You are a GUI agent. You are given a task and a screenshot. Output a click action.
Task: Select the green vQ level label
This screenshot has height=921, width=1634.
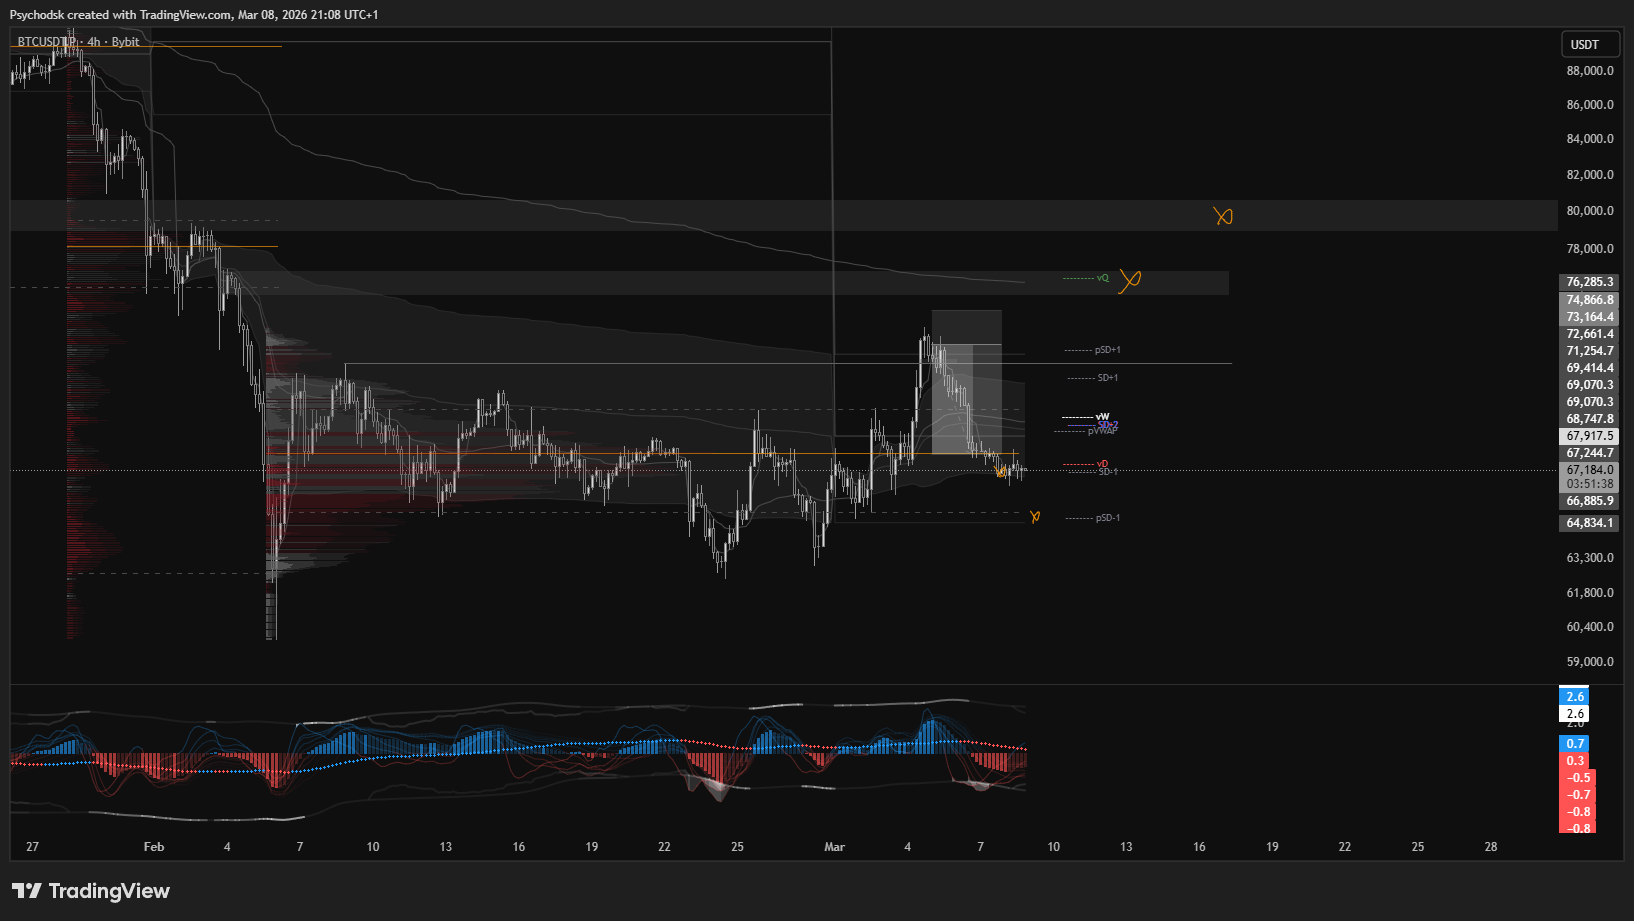pos(1102,278)
